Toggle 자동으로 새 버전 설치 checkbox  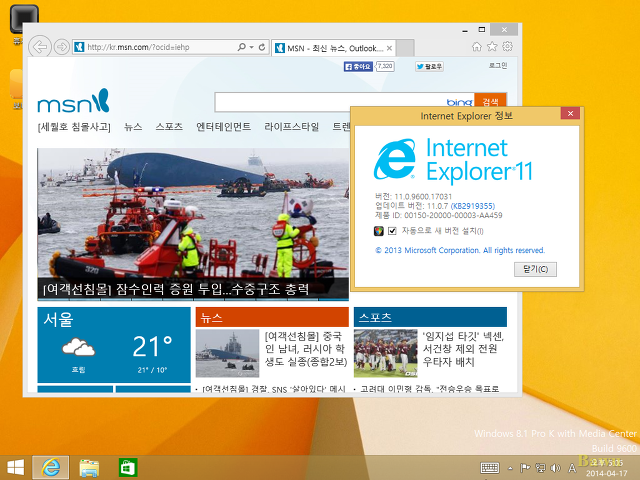tap(392, 231)
